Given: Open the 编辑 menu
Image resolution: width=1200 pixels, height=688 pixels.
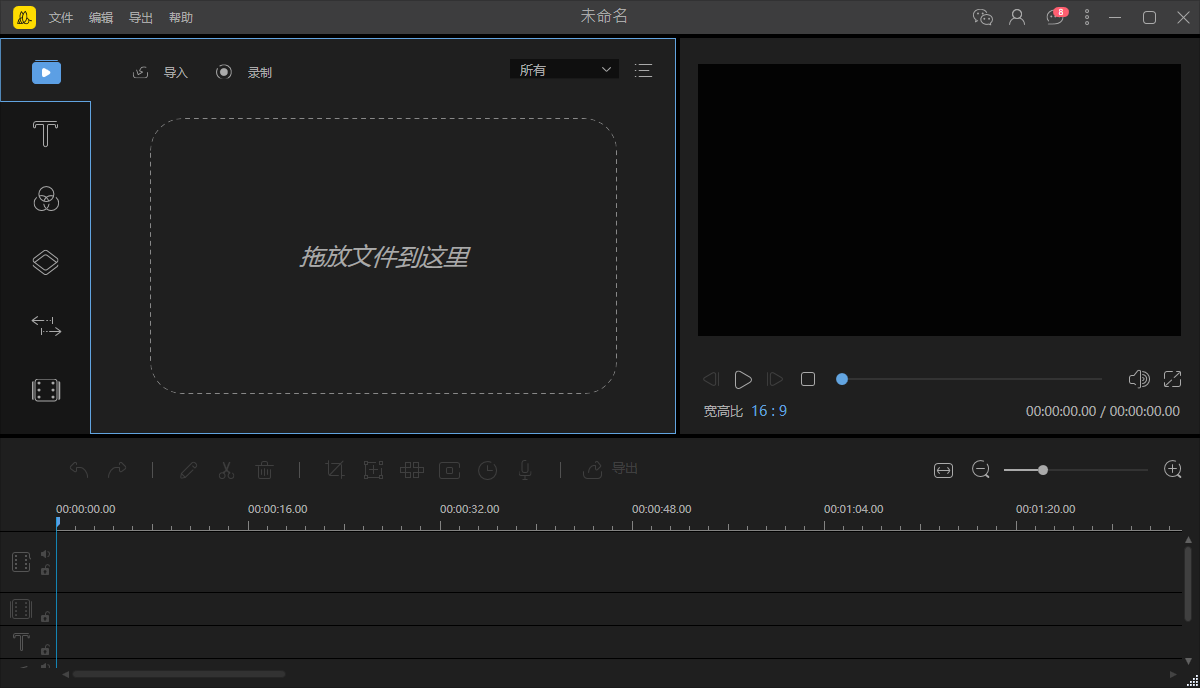Looking at the screenshot, I should pyautogui.click(x=101, y=18).
